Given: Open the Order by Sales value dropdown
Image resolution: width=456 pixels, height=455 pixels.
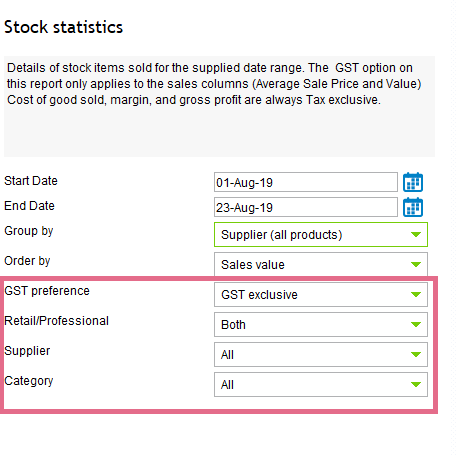Looking at the screenshot, I should pos(321,265).
